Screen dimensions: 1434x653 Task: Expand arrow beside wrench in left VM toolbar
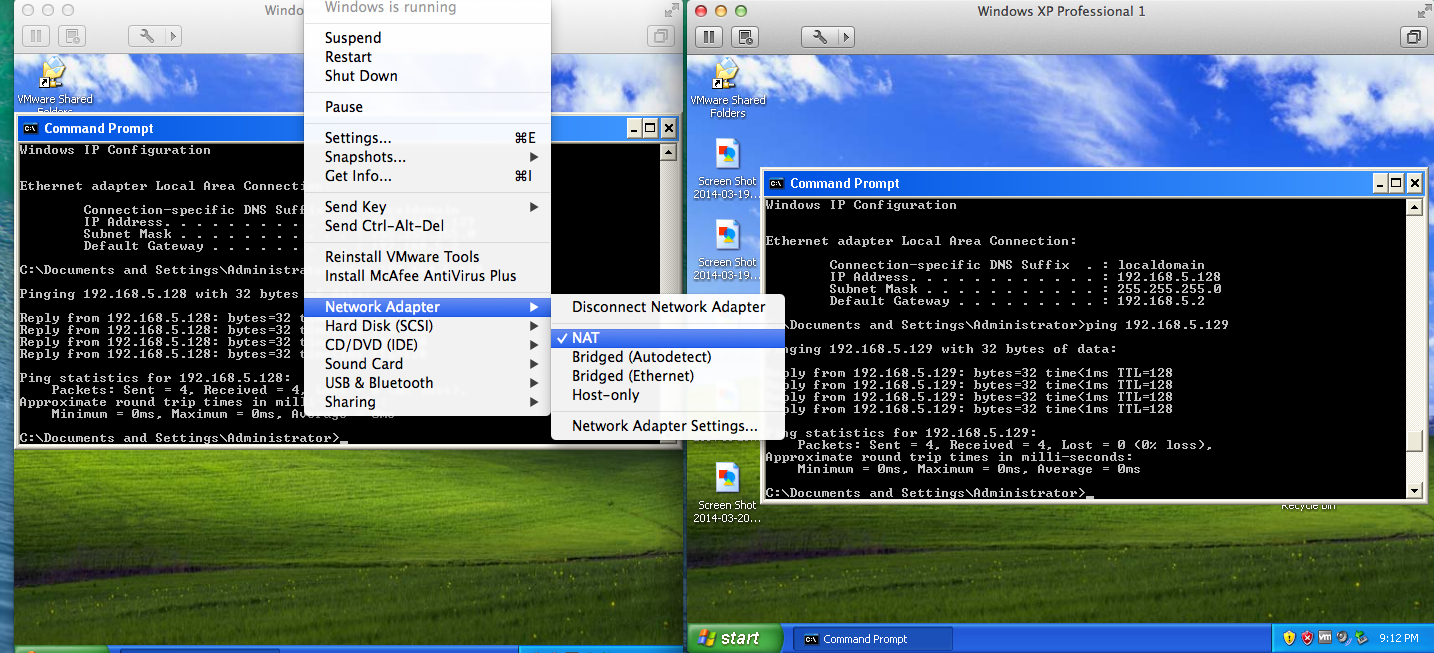tap(172, 37)
